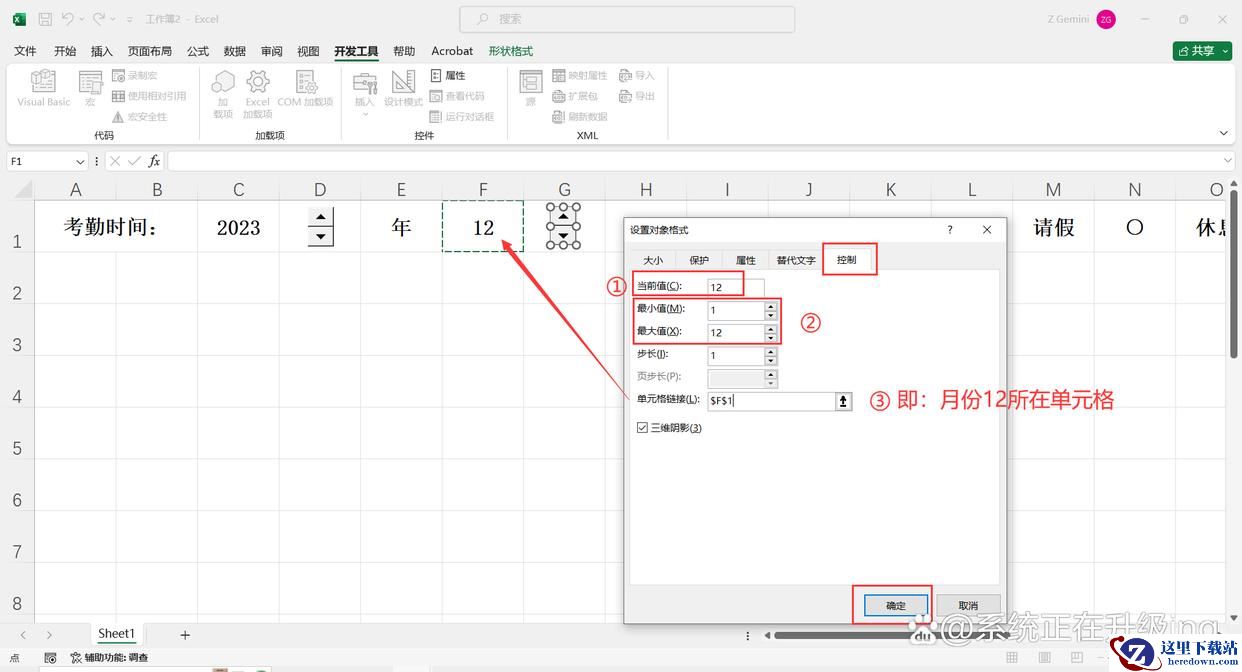Switch to the 保护 tab in dialog
Viewport: 1242px width, 672px height.
point(698,260)
